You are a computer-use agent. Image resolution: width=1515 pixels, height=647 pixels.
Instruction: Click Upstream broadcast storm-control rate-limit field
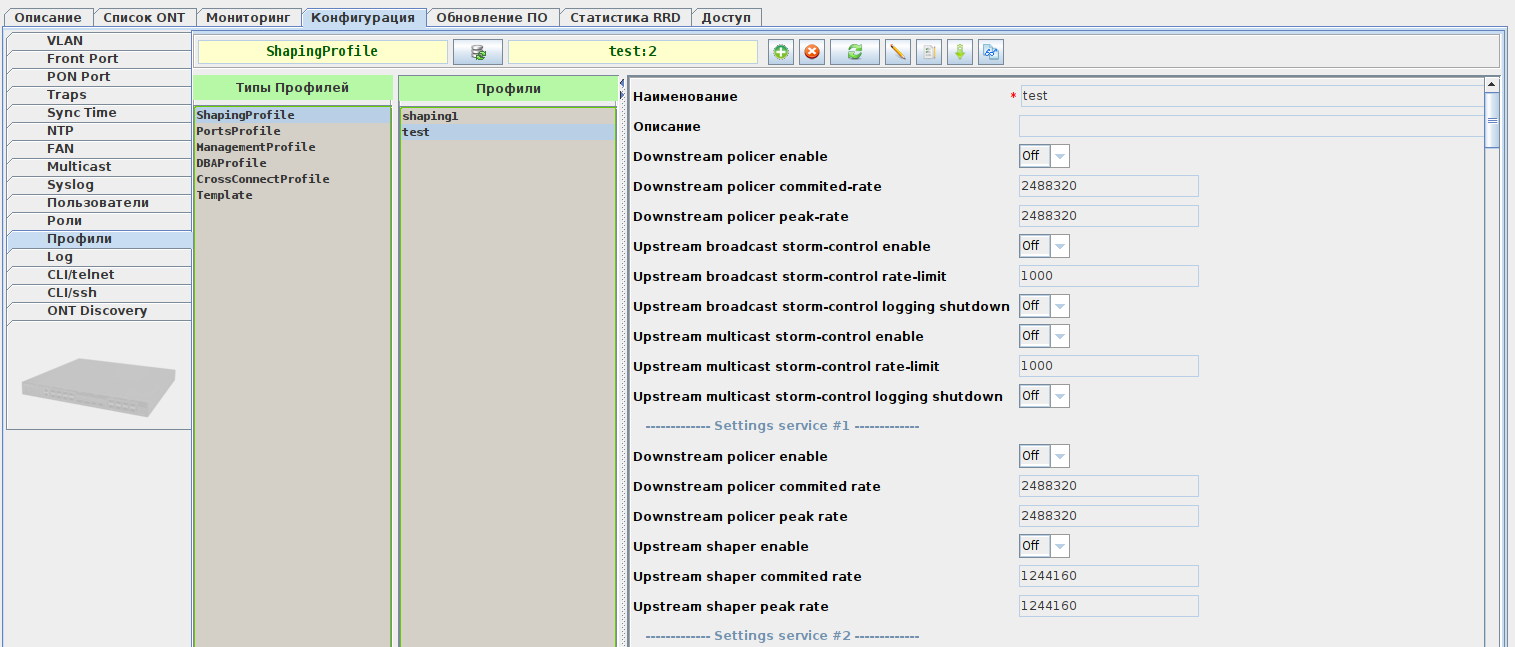coord(1108,276)
